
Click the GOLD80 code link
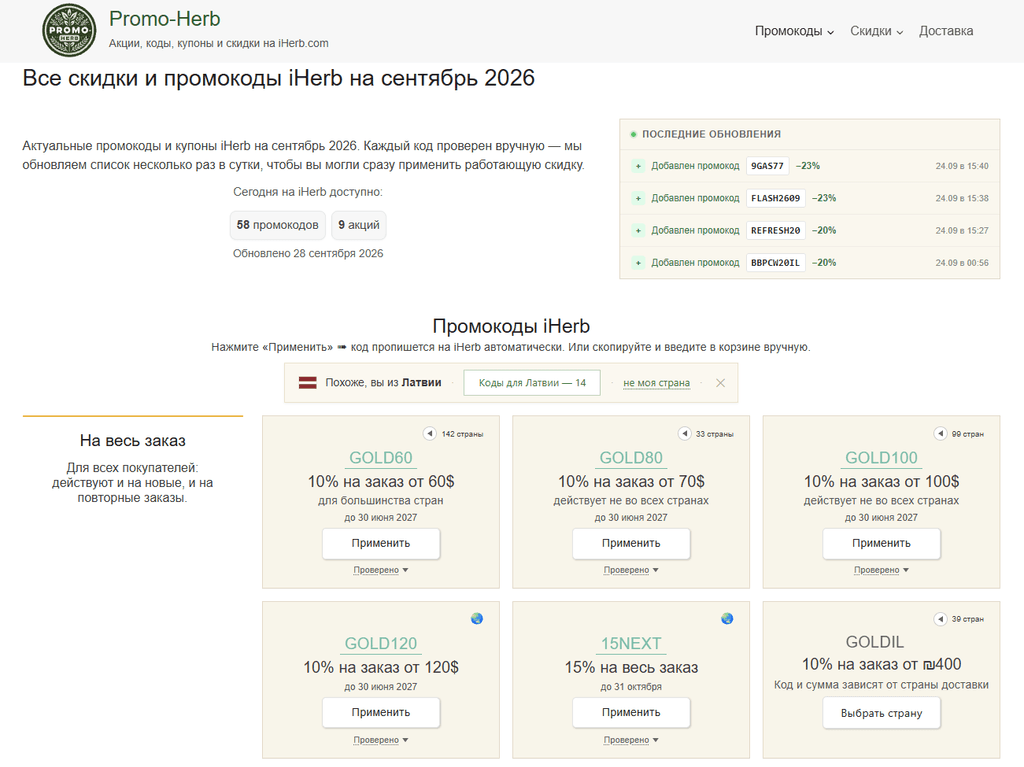(x=631, y=458)
